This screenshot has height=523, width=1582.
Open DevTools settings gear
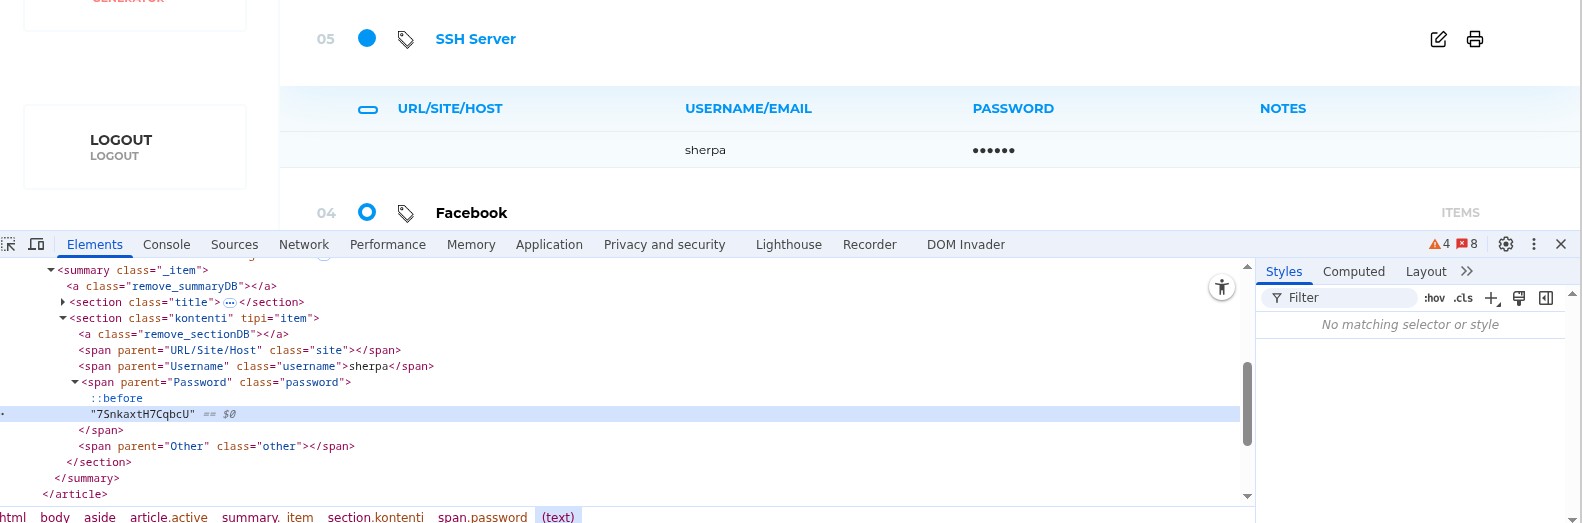pyautogui.click(x=1506, y=244)
